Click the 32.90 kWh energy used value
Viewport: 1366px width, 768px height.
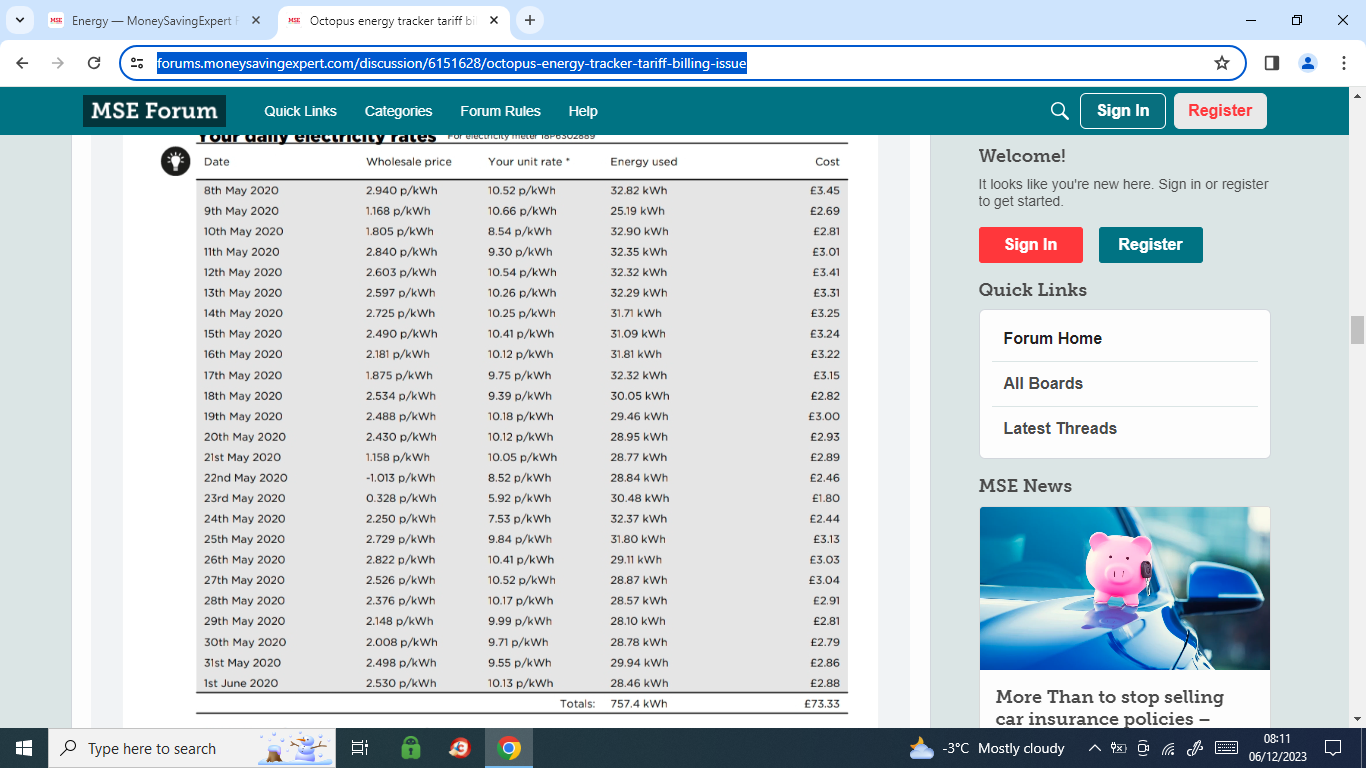click(x=638, y=231)
